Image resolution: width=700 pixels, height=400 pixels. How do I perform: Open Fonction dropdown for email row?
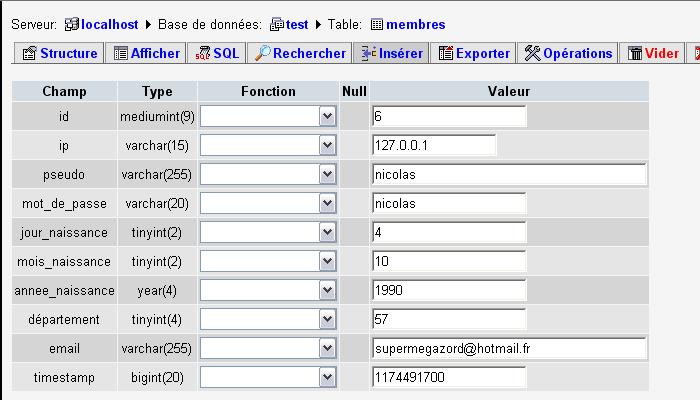[327, 349]
